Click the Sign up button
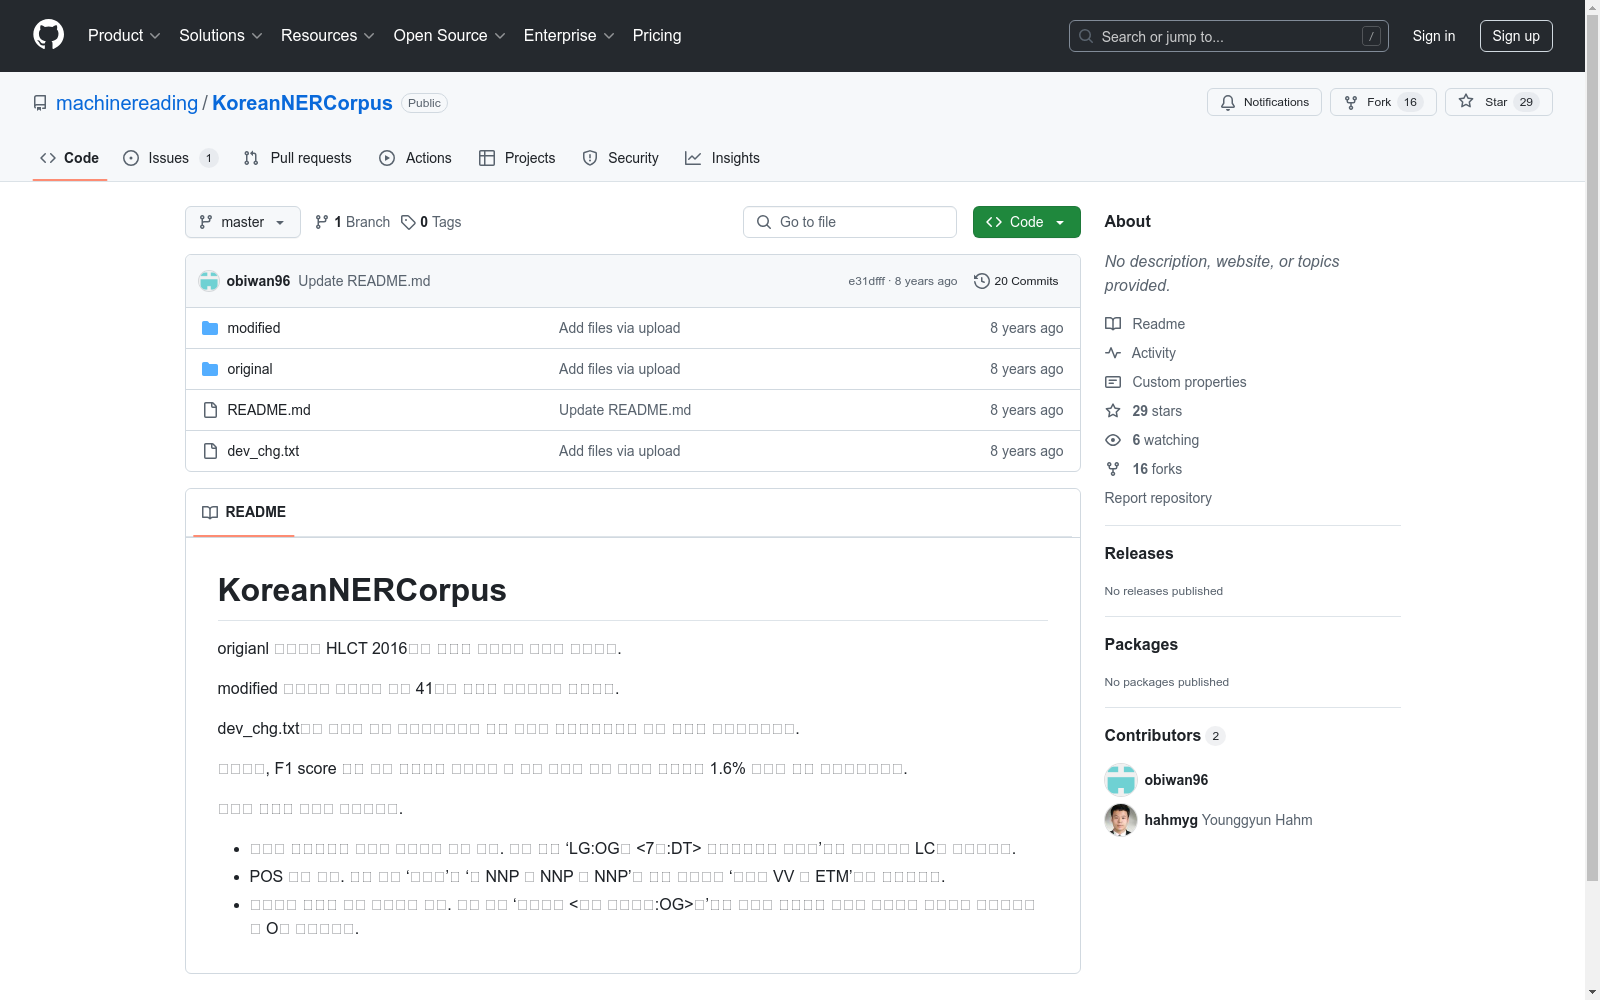The height and width of the screenshot is (1000, 1600). point(1516,36)
